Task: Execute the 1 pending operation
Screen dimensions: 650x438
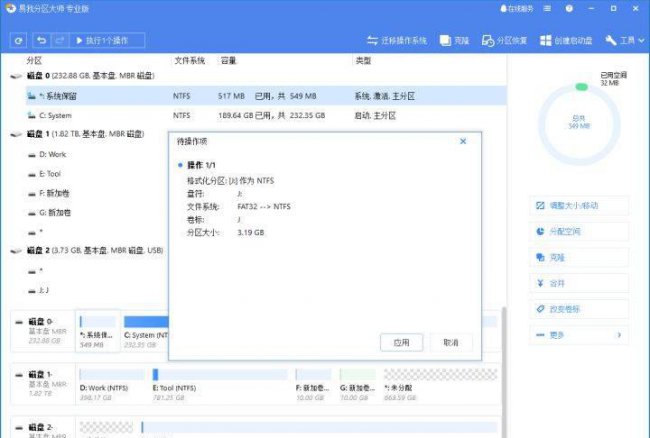Action: click(107, 40)
